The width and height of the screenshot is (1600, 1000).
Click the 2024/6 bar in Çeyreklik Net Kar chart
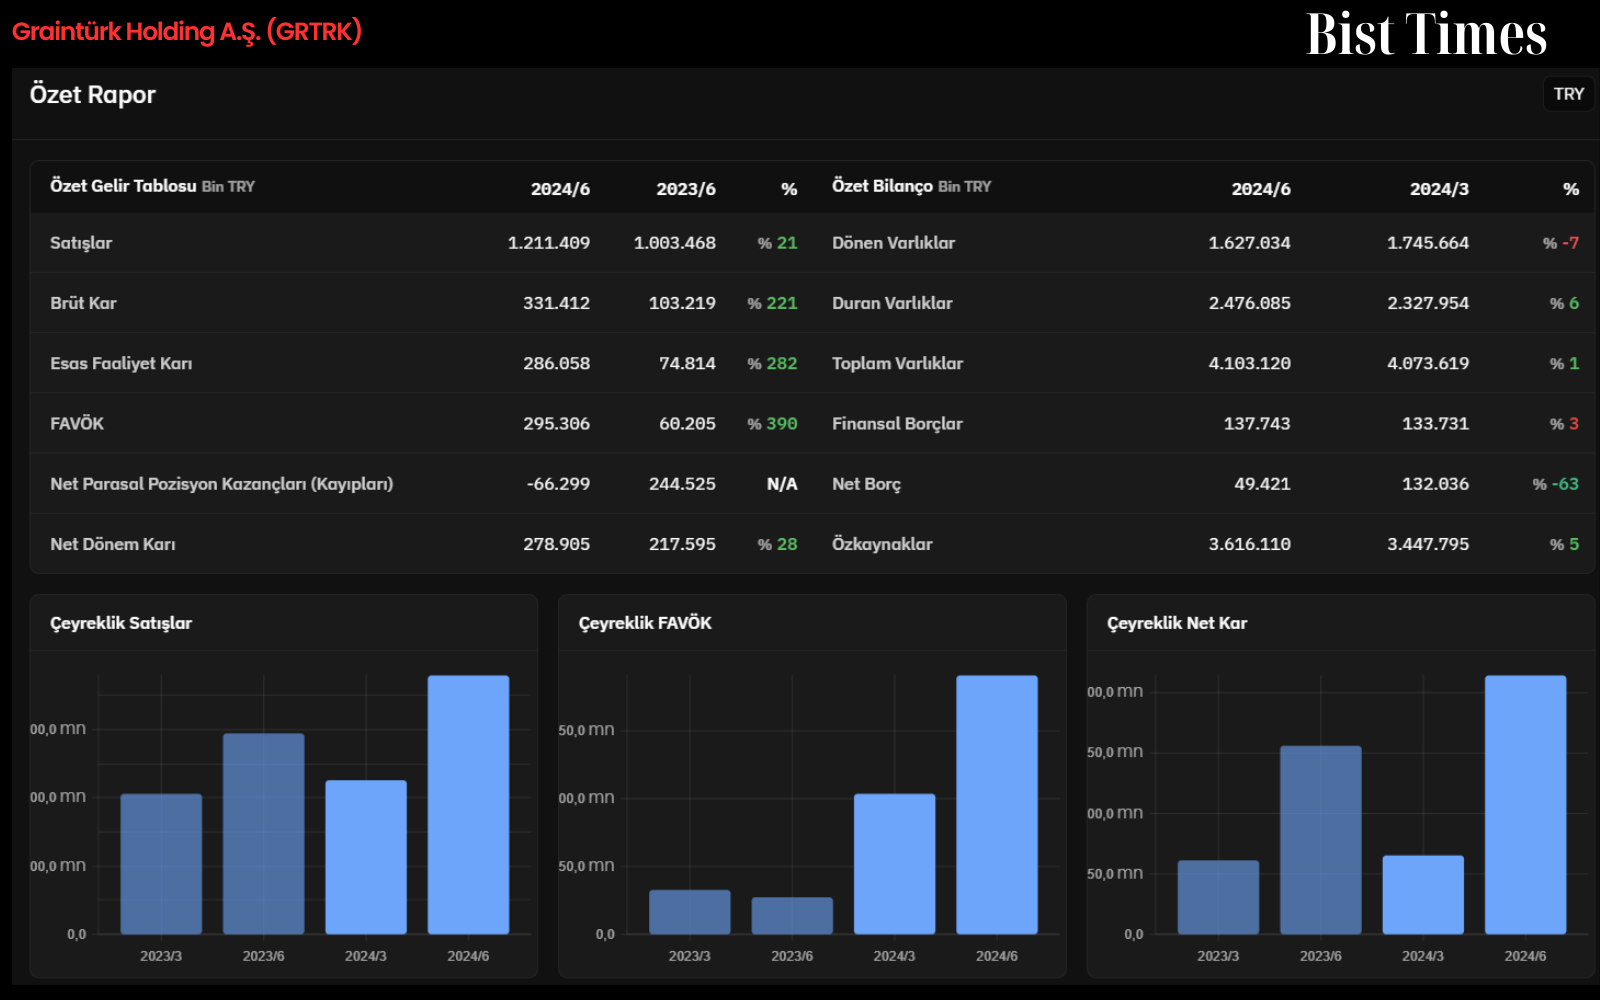(x=1525, y=805)
